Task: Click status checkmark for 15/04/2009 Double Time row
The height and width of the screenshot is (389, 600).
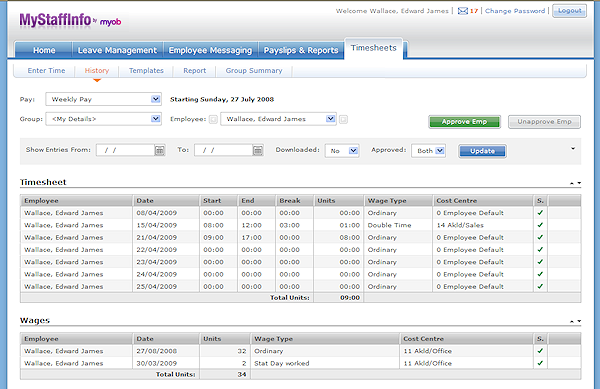Action: point(540,225)
